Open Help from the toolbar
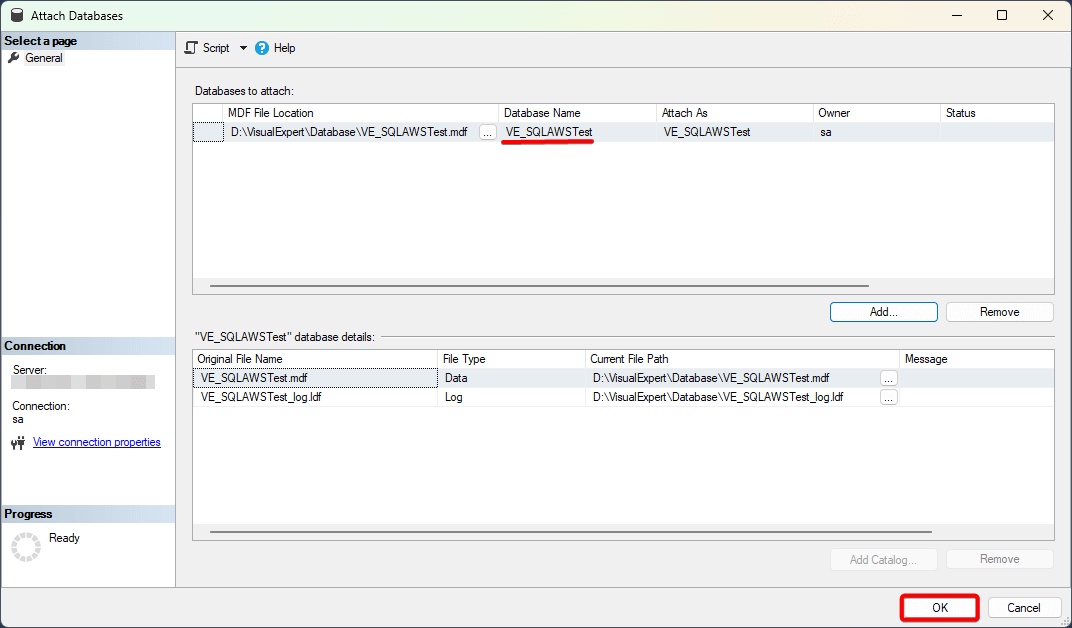The height and width of the screenshot is (628, 1072). (275, 48)
